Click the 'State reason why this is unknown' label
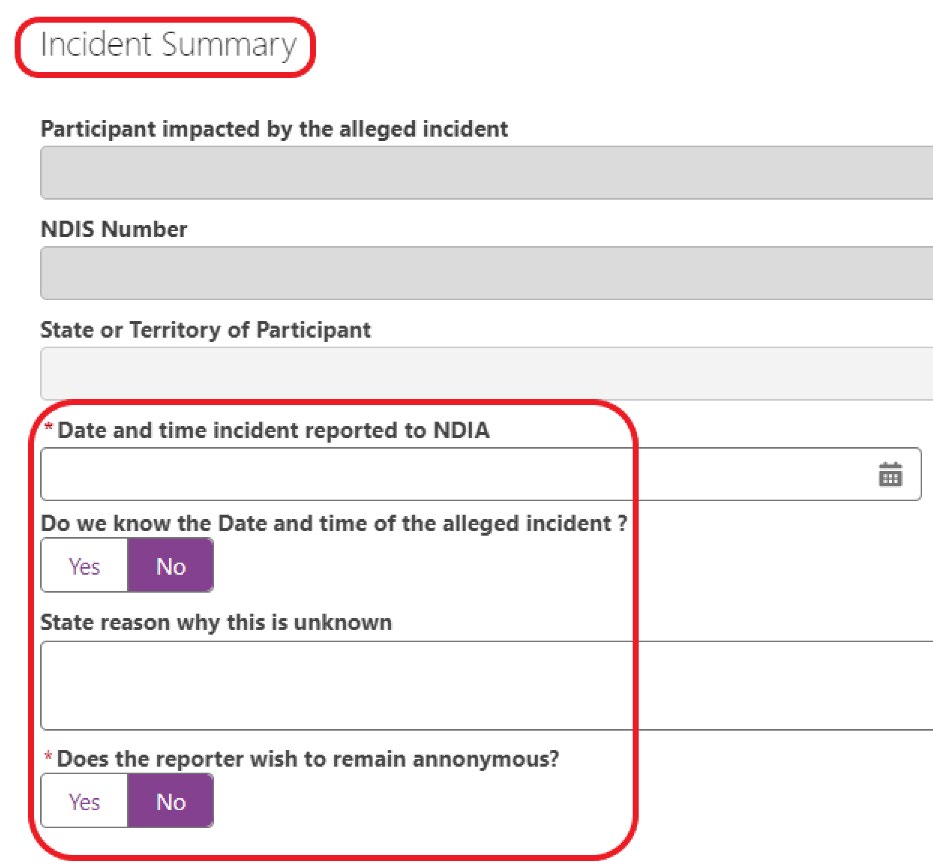The image size is (933, 866). 216,623
